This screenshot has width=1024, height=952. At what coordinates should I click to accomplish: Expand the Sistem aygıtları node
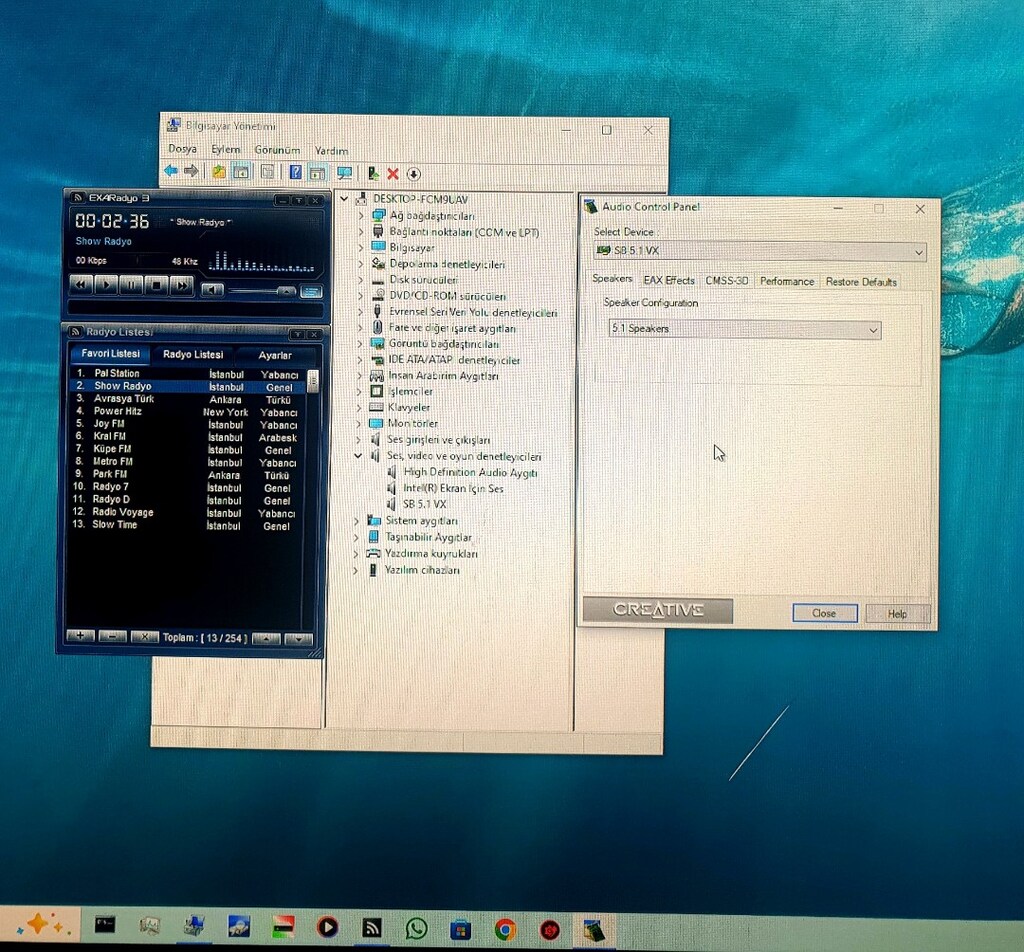click(x=357, y=520)
